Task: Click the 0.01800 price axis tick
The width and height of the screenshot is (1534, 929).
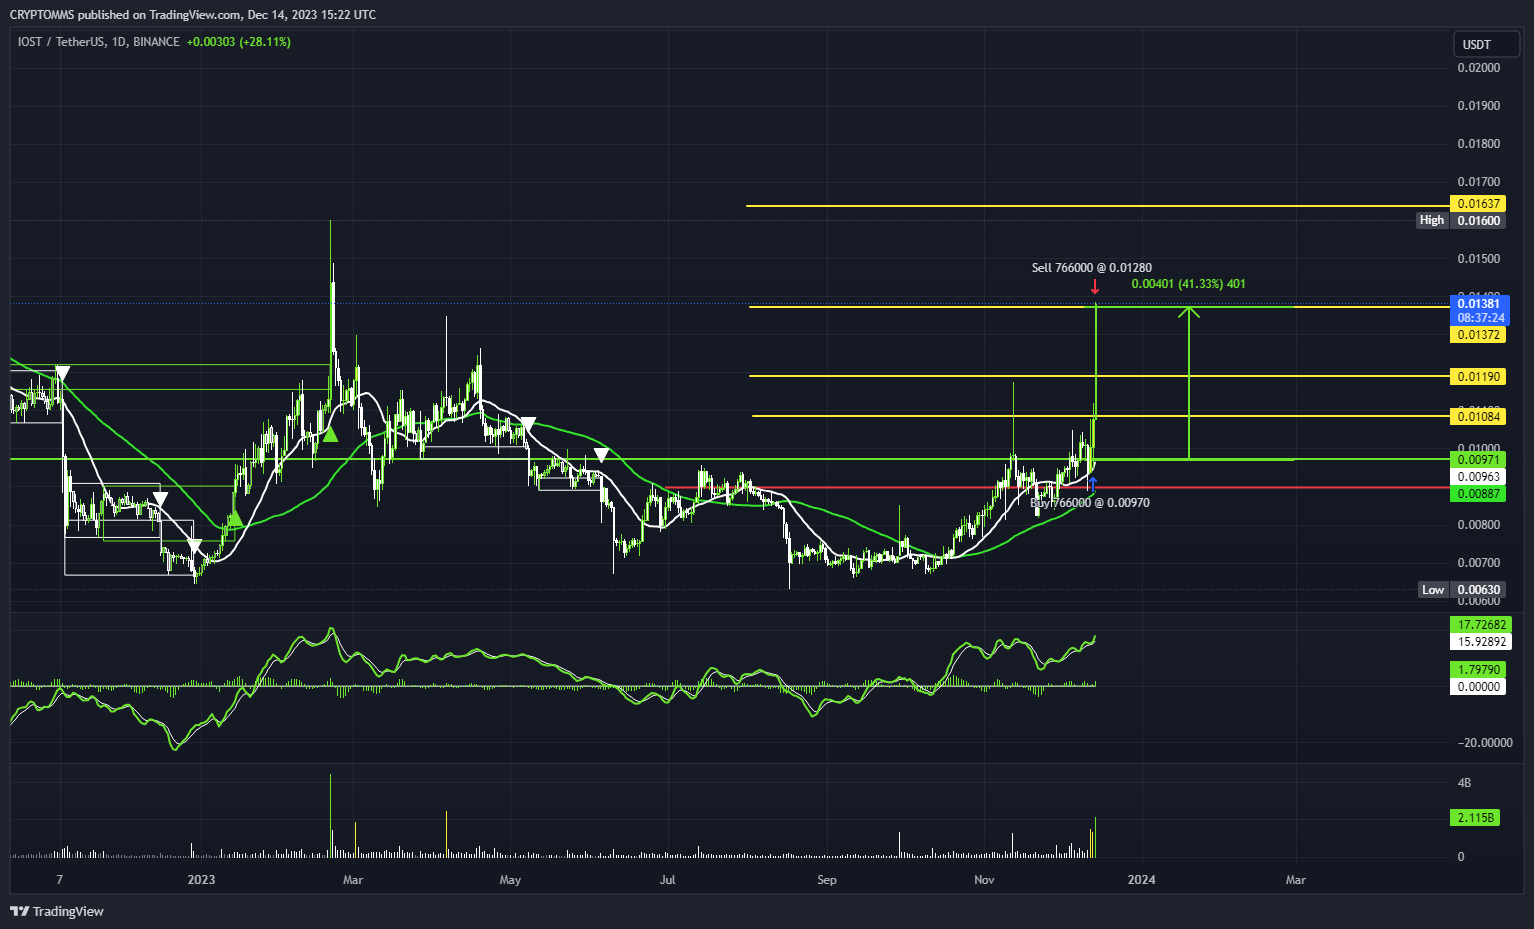Action: click(x=1478, y=144)
